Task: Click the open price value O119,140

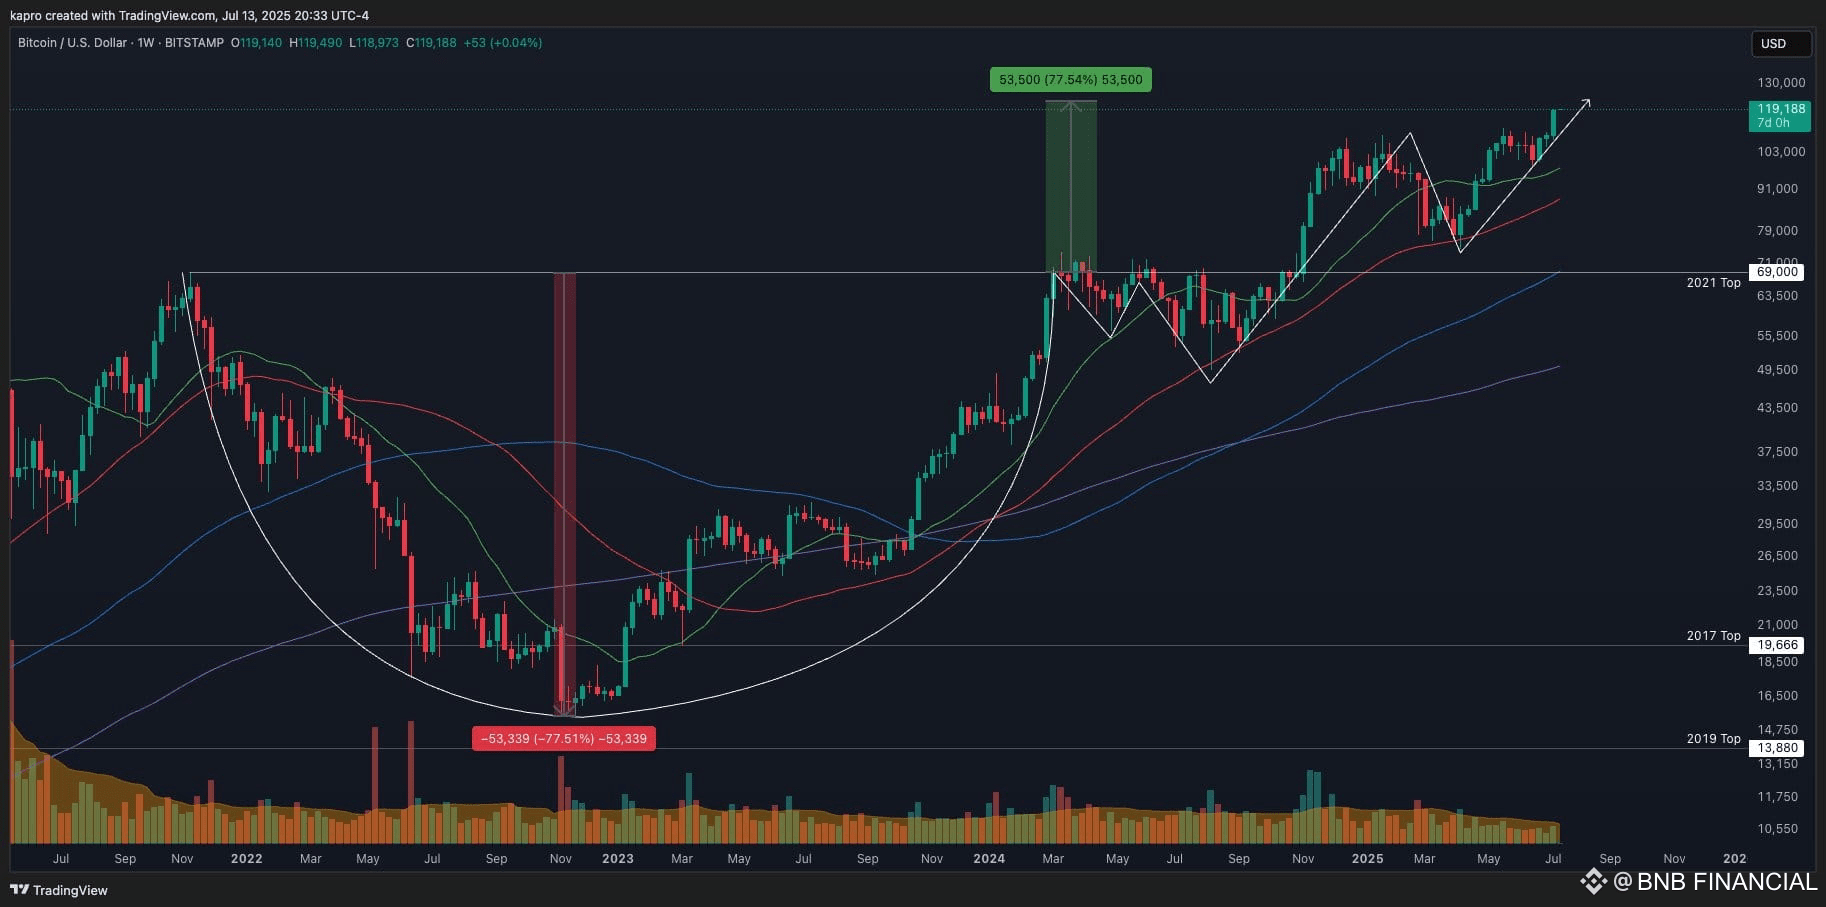Action: point(256,43)
